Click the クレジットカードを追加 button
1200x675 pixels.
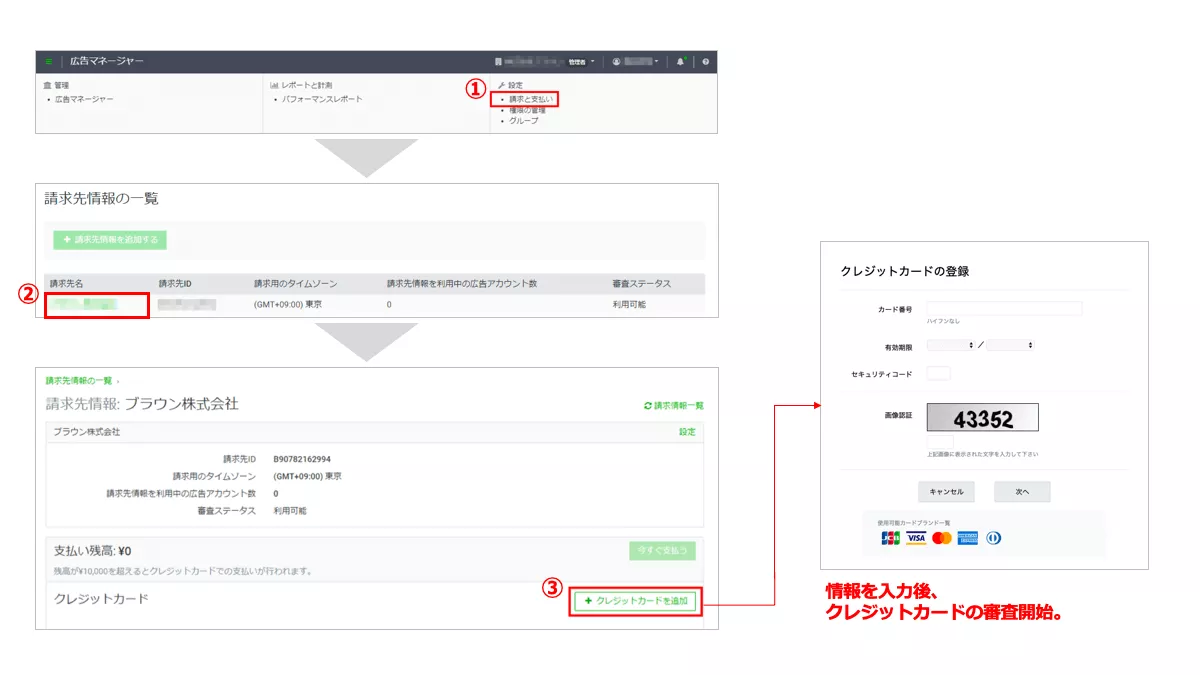point(635,601)
